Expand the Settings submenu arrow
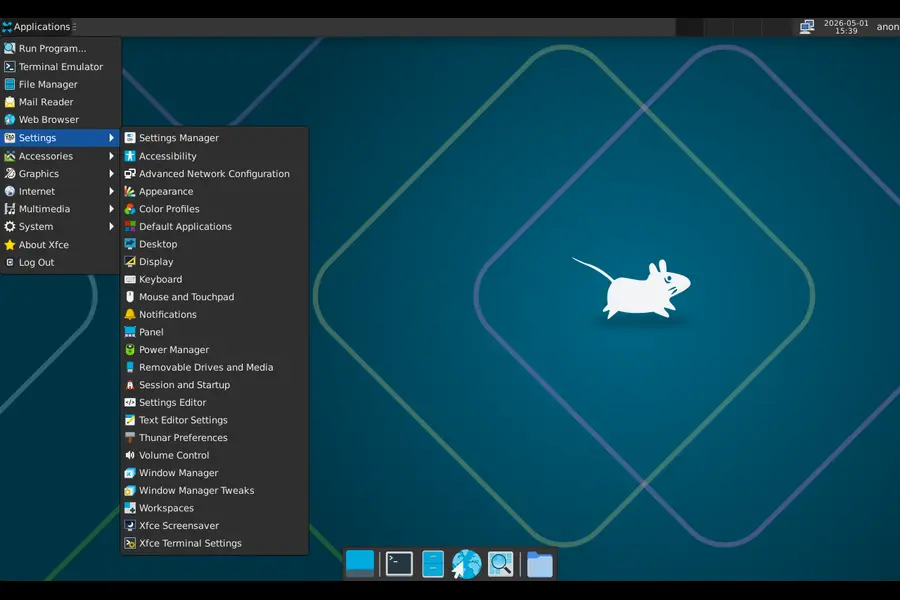 [111, 138]
